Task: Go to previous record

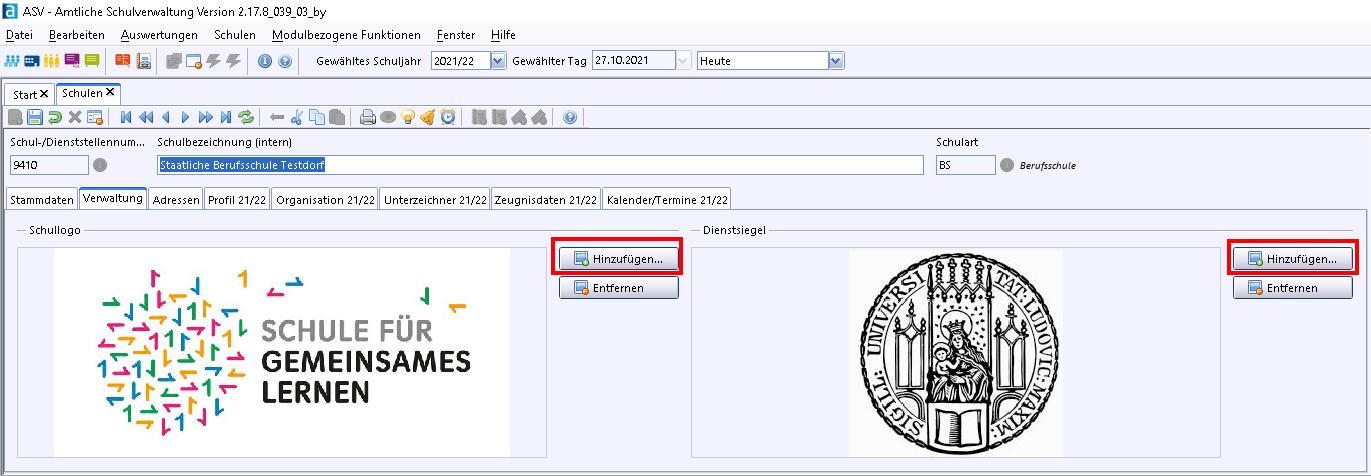Action: [165, 117]
